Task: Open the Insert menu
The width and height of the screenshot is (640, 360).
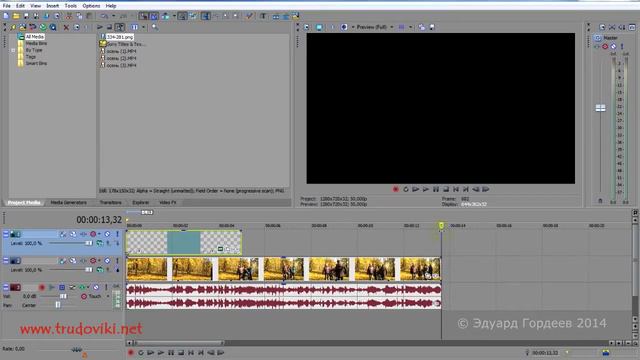Action: [x=53, y=6]
